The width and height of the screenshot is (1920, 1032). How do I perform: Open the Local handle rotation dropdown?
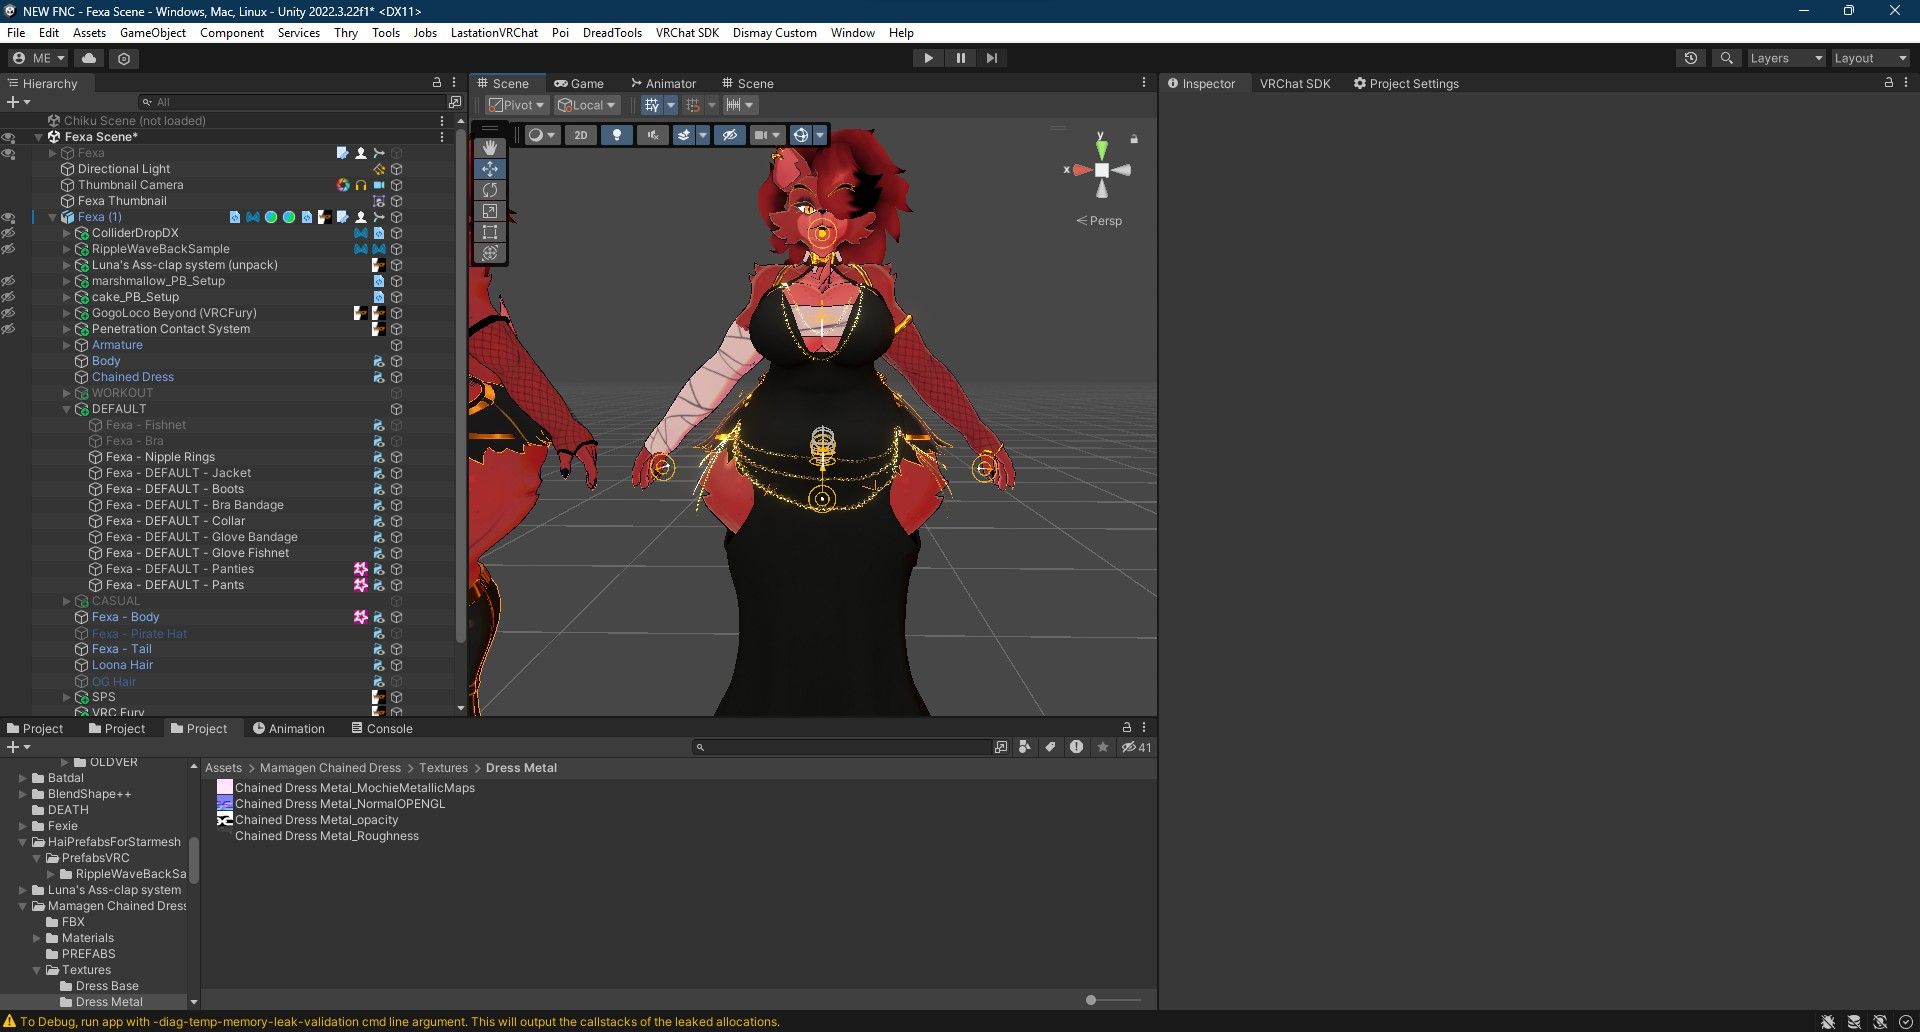(x=587, y=105)
